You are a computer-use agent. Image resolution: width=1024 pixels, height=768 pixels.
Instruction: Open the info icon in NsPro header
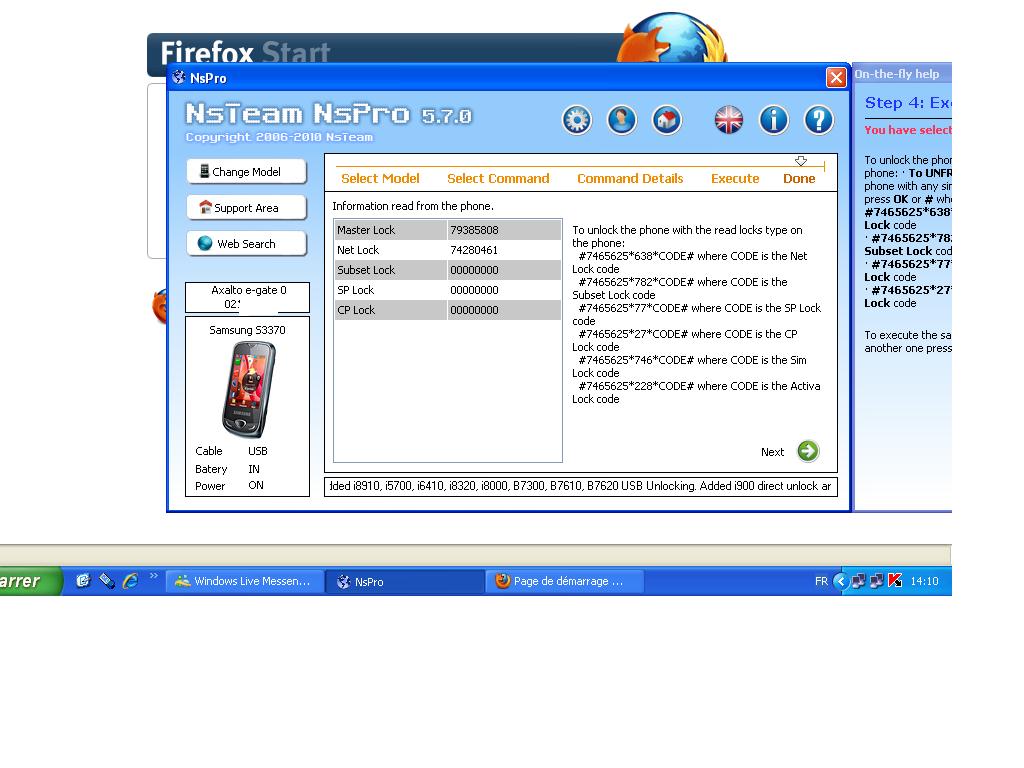point(774,120)
